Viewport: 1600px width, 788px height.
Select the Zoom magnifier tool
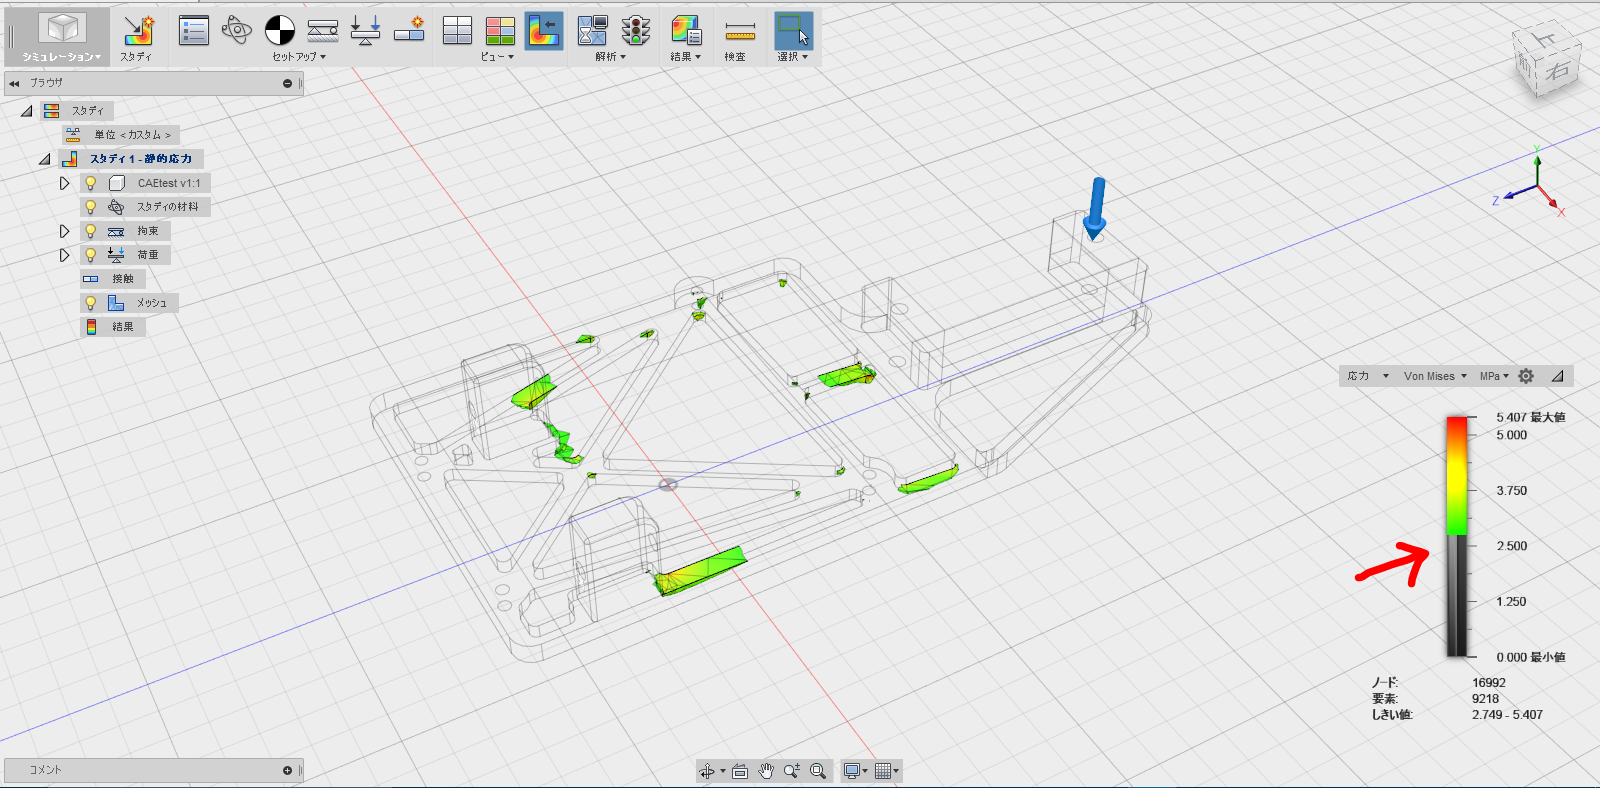click(792, 771)
